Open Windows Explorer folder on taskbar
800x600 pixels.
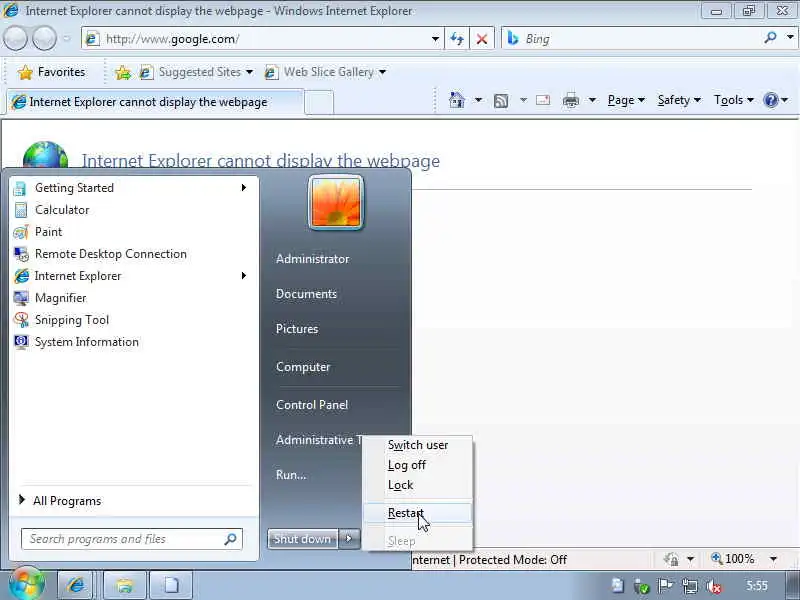pos(124,585)
